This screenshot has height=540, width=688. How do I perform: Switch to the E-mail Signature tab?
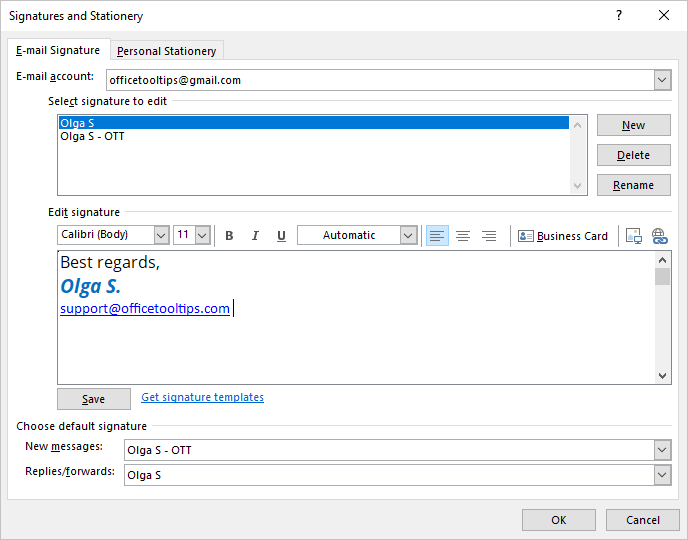pyautogui.click(x=58, y=50)
